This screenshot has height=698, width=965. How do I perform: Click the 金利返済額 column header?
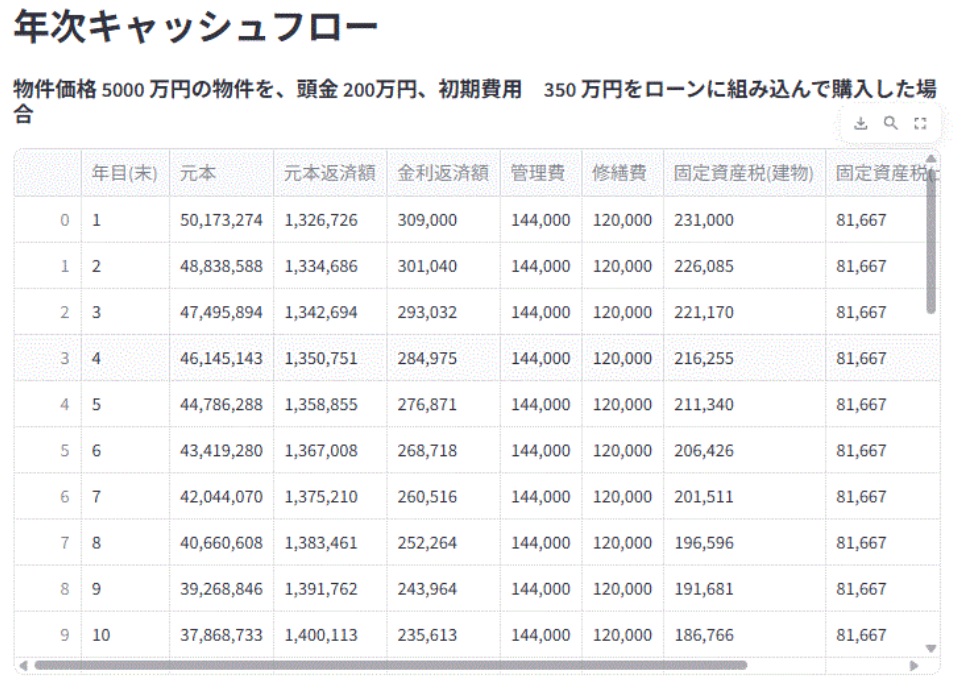click(443, 173)
